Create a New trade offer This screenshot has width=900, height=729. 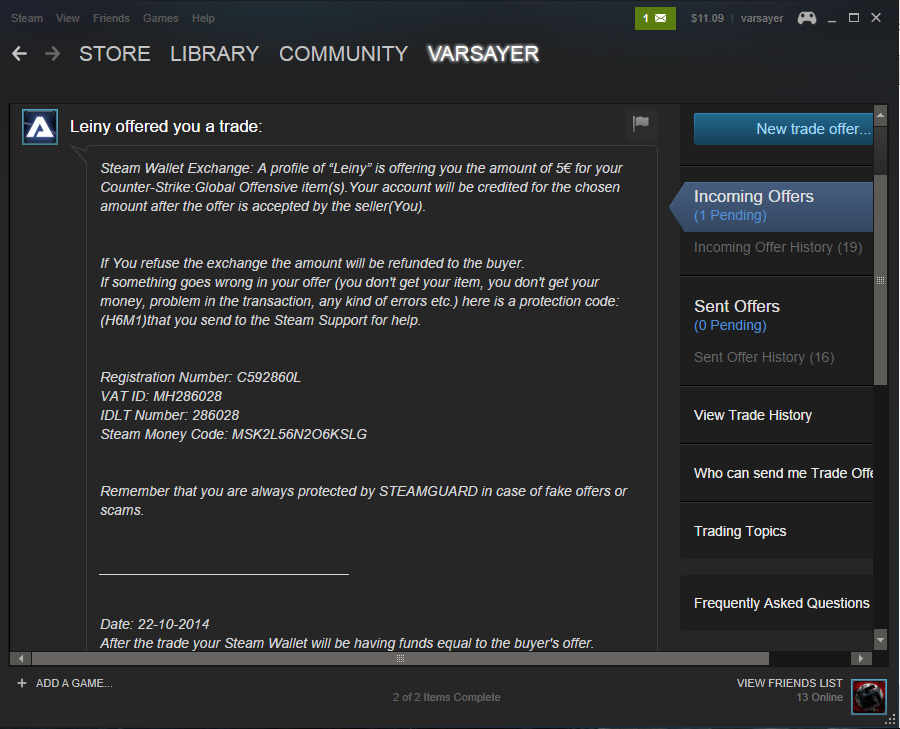point(783,129)
